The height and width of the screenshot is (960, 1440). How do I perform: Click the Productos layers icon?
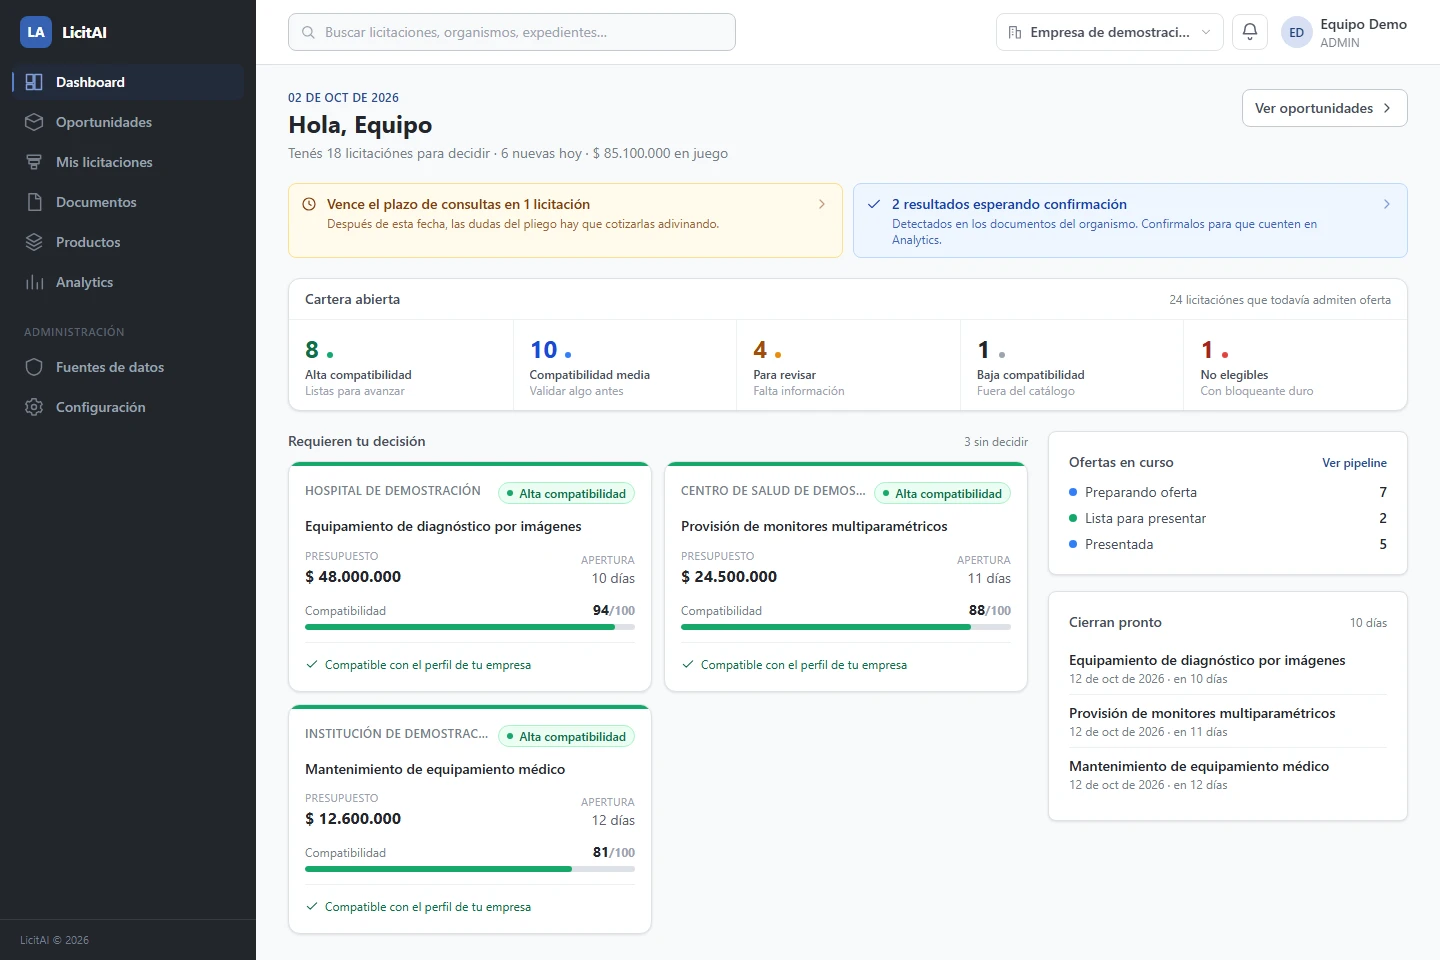tap(34, 242)
